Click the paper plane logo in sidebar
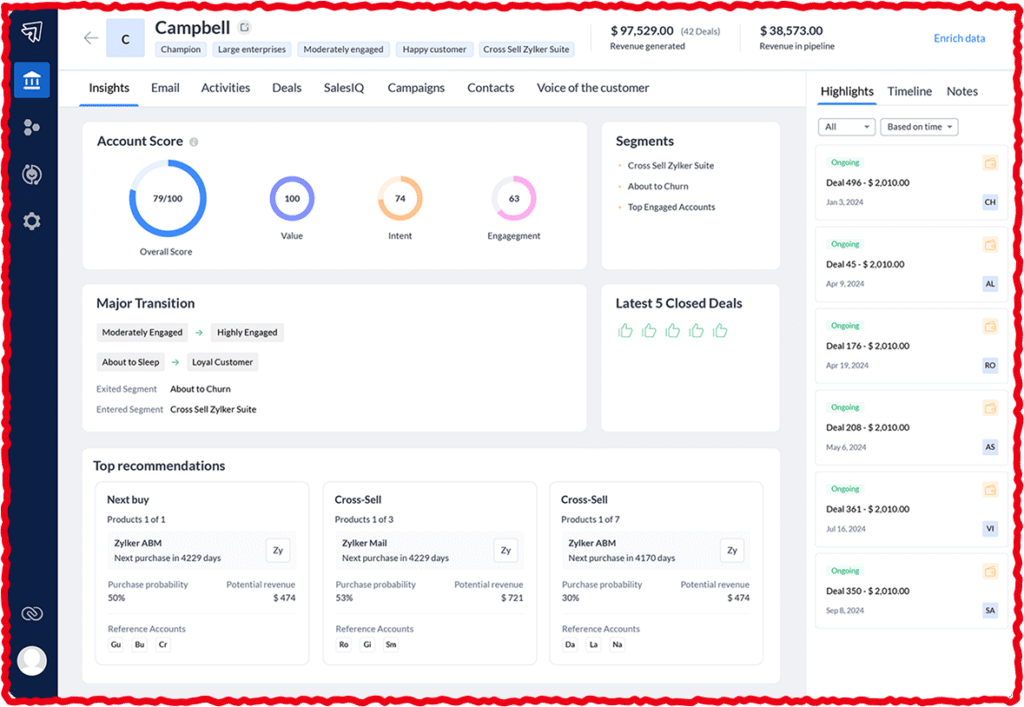 (x=31, y=33)
